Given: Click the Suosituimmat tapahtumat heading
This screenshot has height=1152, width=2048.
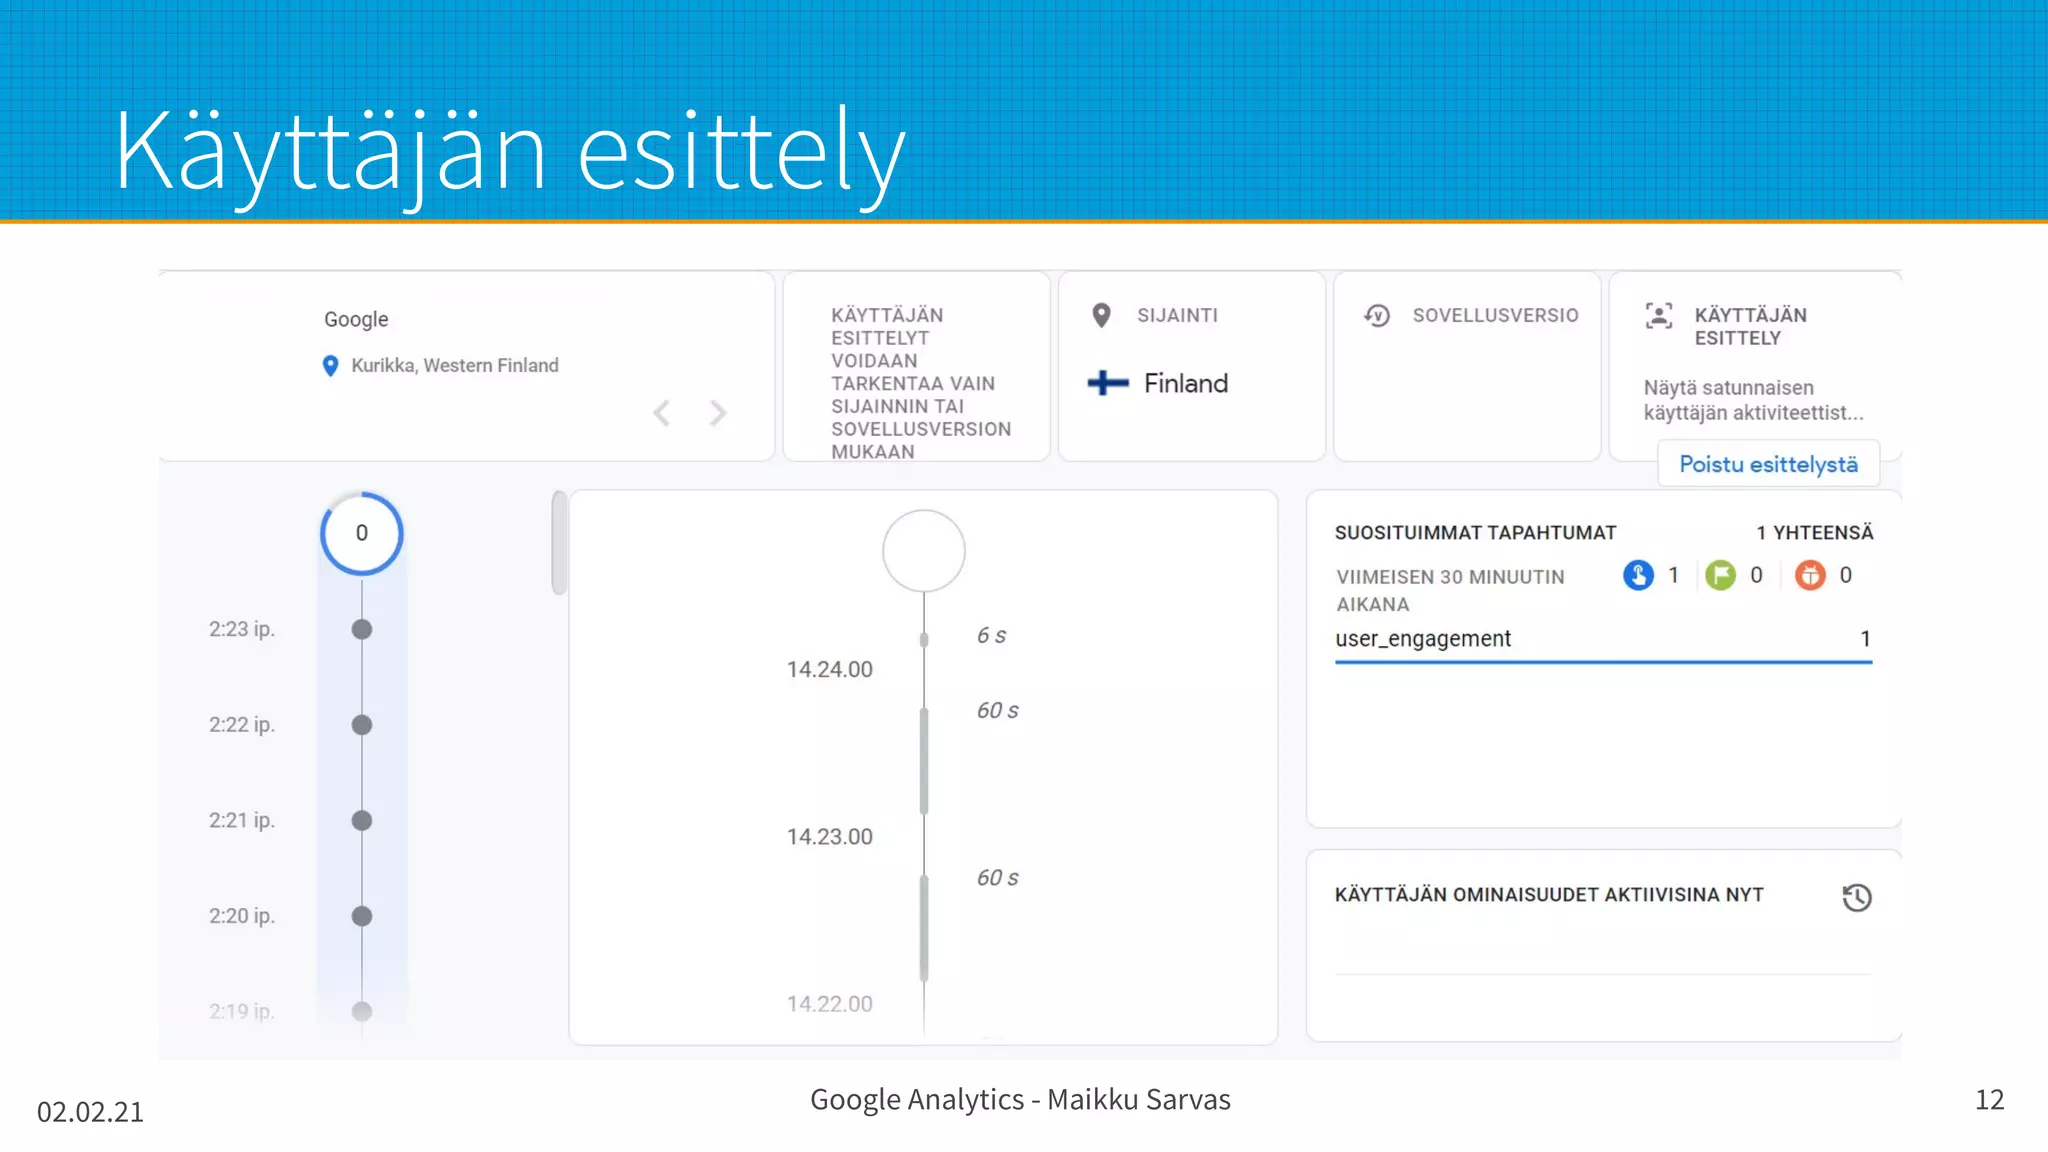Looking at the screenshot, I should click(1475, 533).
